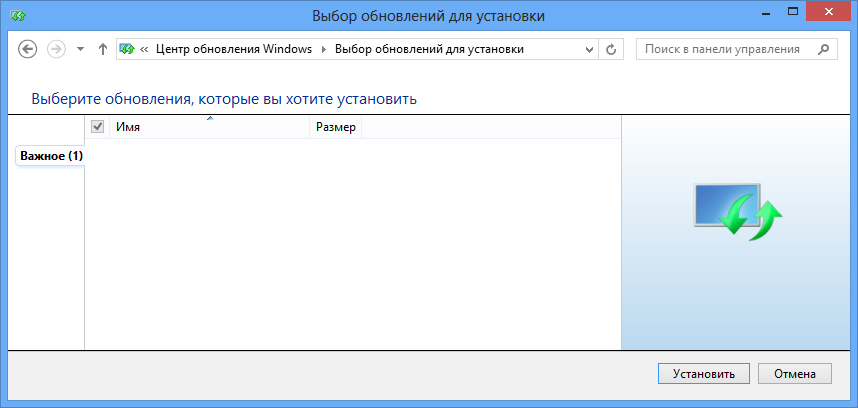The image size is (858, 408).
Task: Select the Важное (1) category tab
Action: [x=50, y=157]
